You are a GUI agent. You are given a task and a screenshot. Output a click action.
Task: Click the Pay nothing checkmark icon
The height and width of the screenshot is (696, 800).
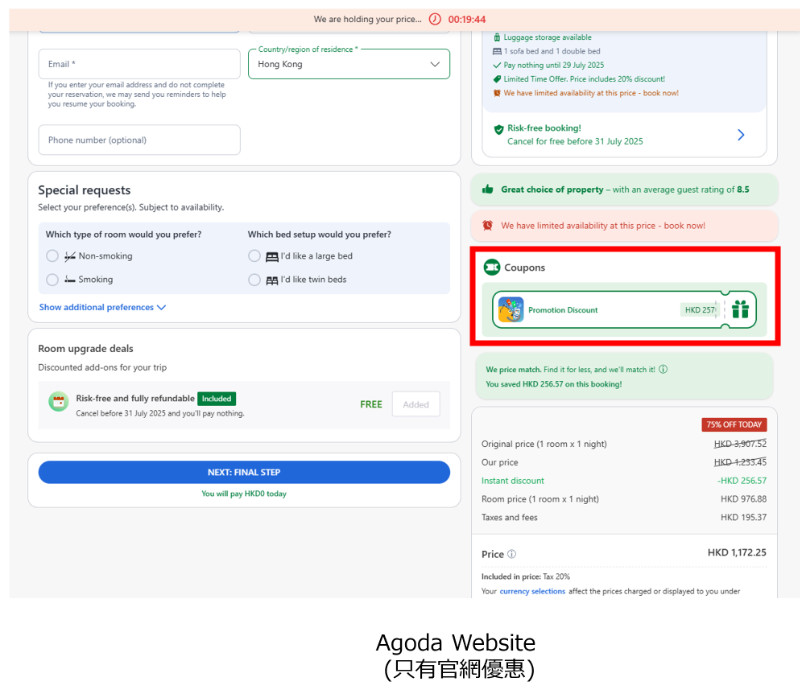pyautogui.click(x=497, y=65)
